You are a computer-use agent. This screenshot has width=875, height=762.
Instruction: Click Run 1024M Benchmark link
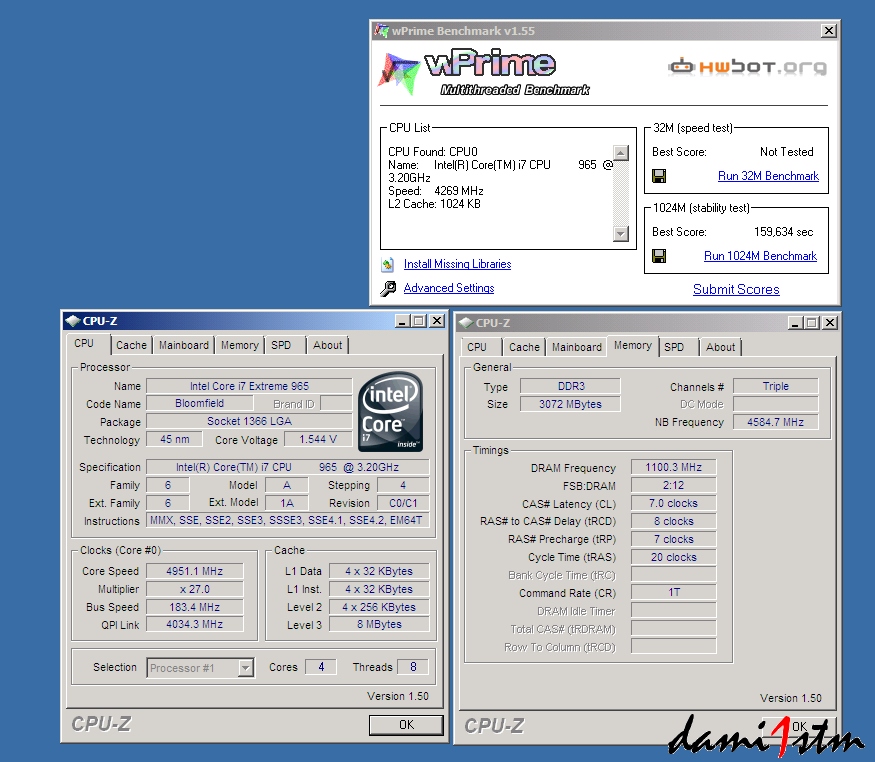click(760, 256)
